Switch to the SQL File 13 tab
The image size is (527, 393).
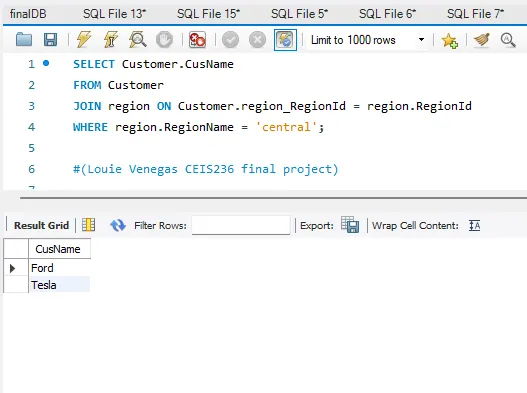(115, 14)
